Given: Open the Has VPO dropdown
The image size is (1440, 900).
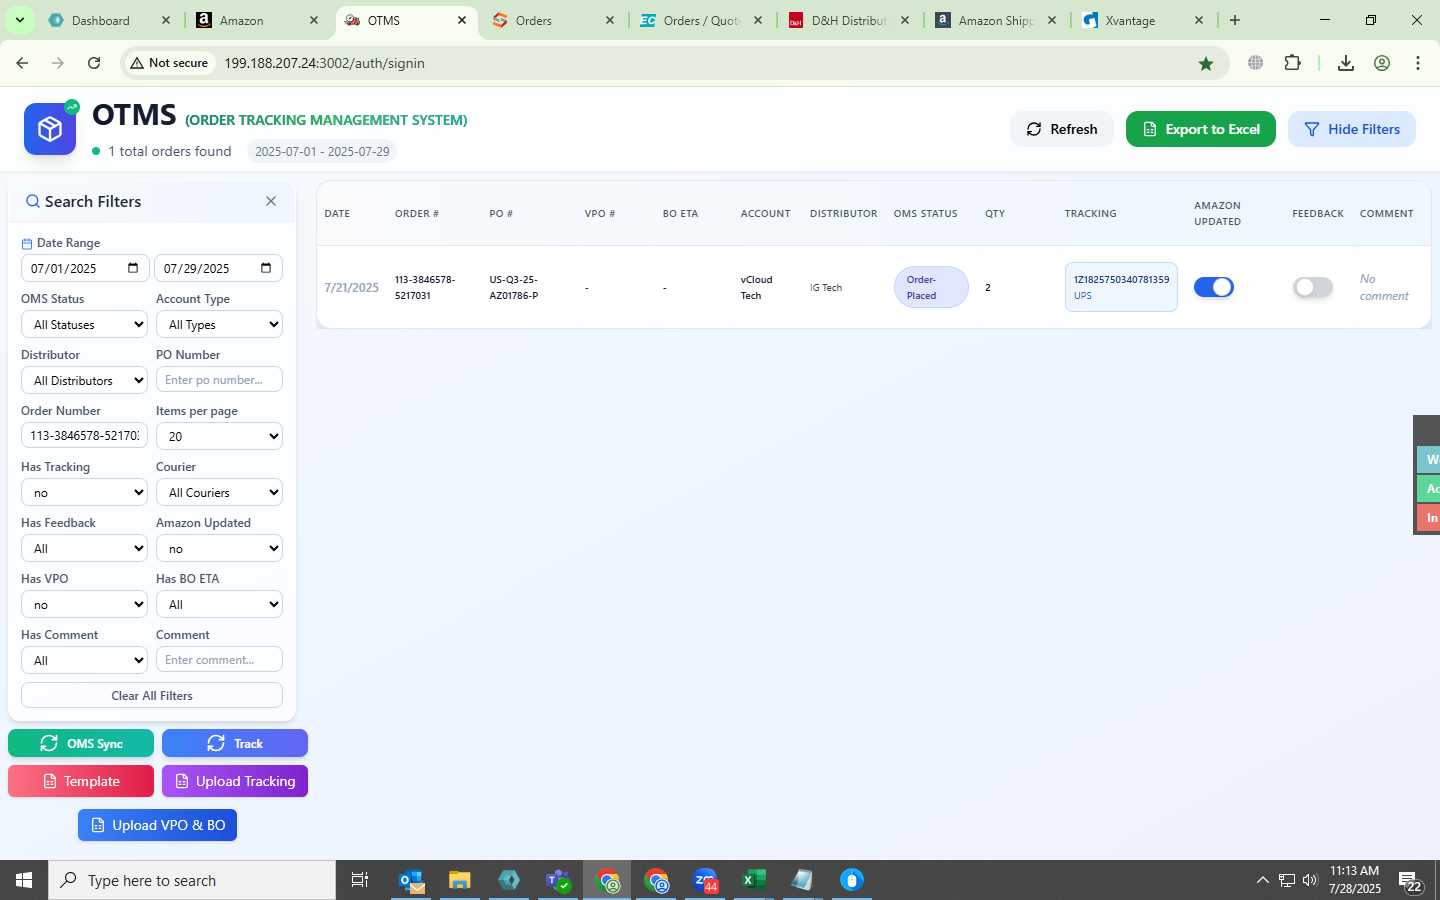Looking at the screenshot, I should click(84, 604).
